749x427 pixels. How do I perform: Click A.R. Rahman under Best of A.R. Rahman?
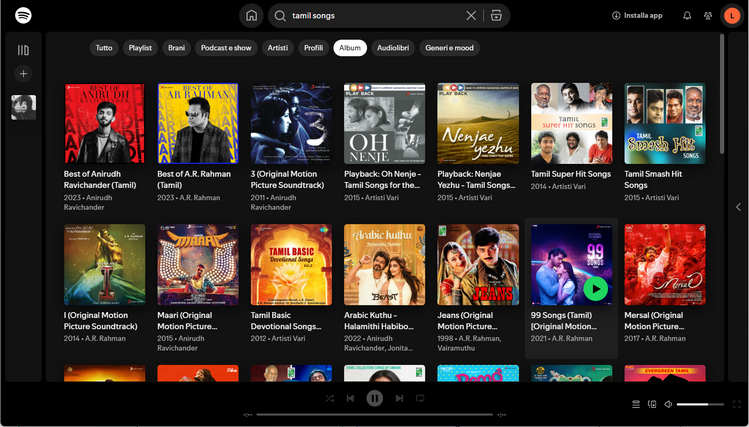[200, 197]
